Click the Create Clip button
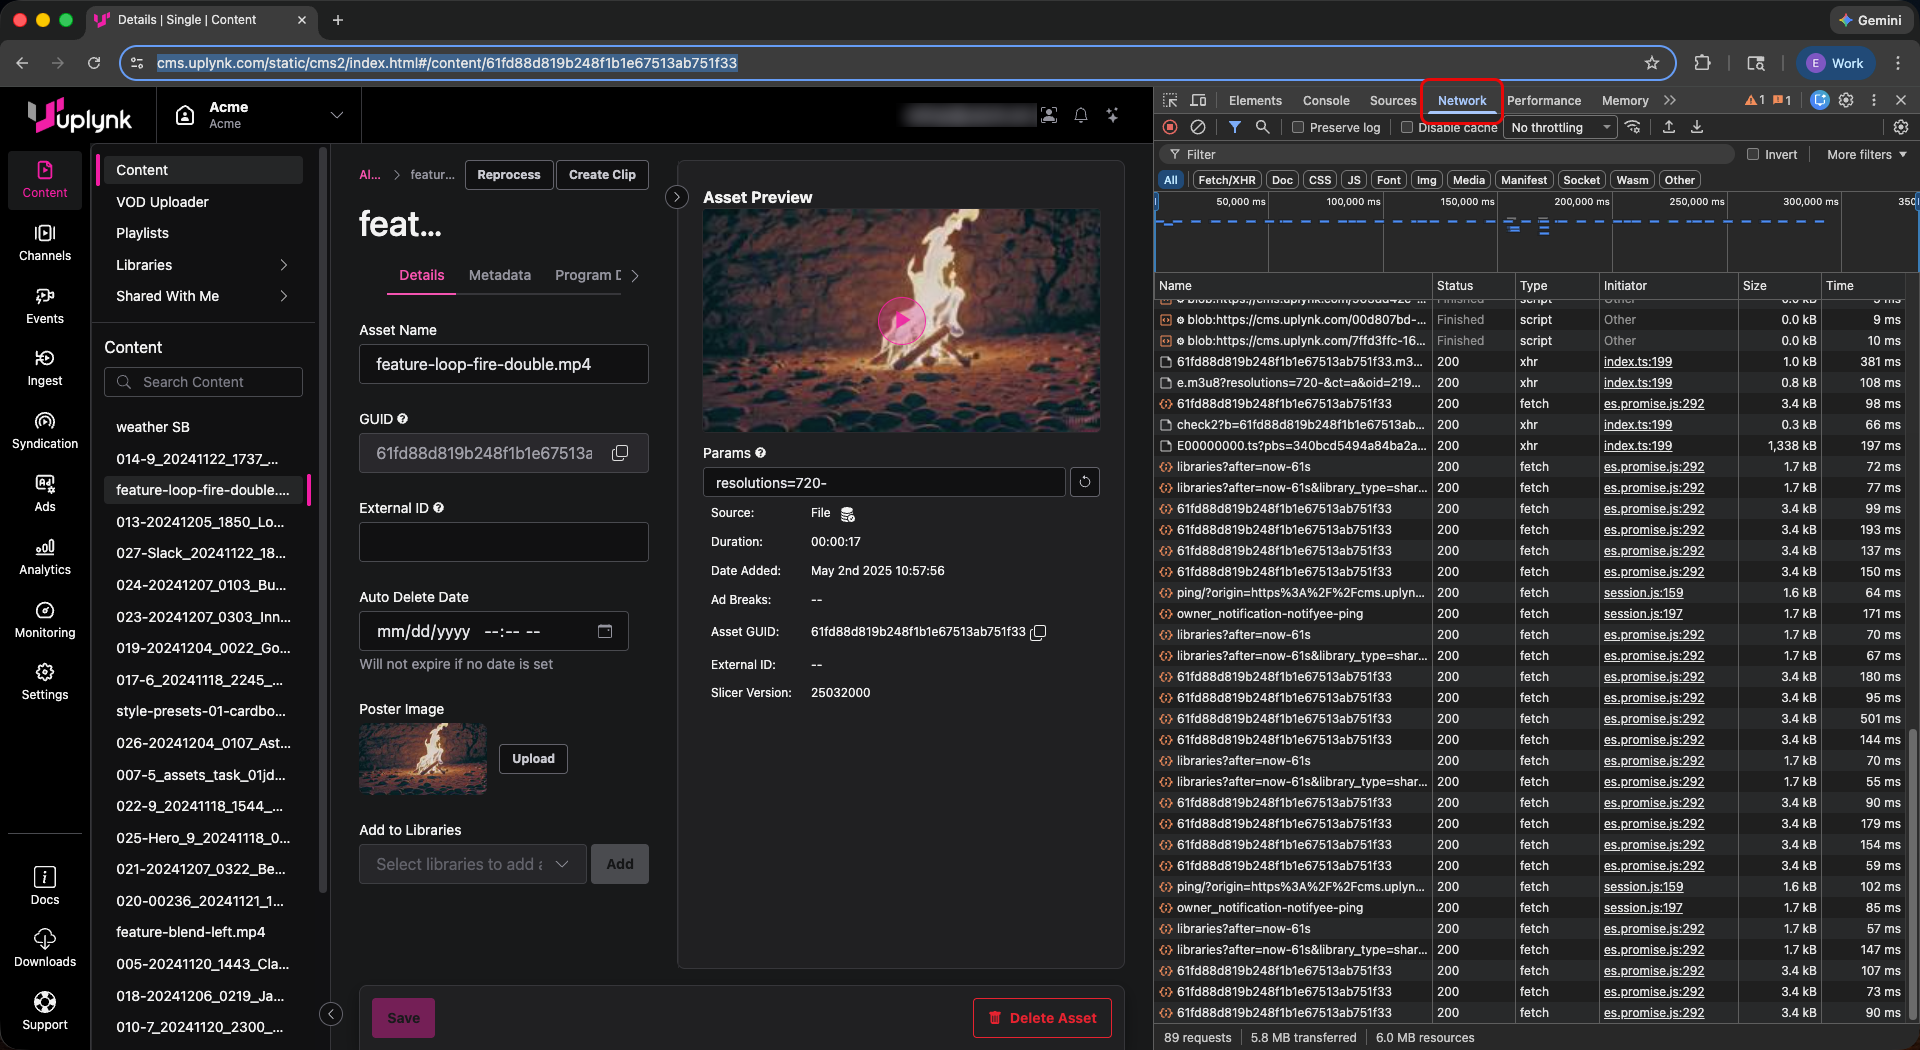This screenshot has height=1050, width=1920. (602, 175)
